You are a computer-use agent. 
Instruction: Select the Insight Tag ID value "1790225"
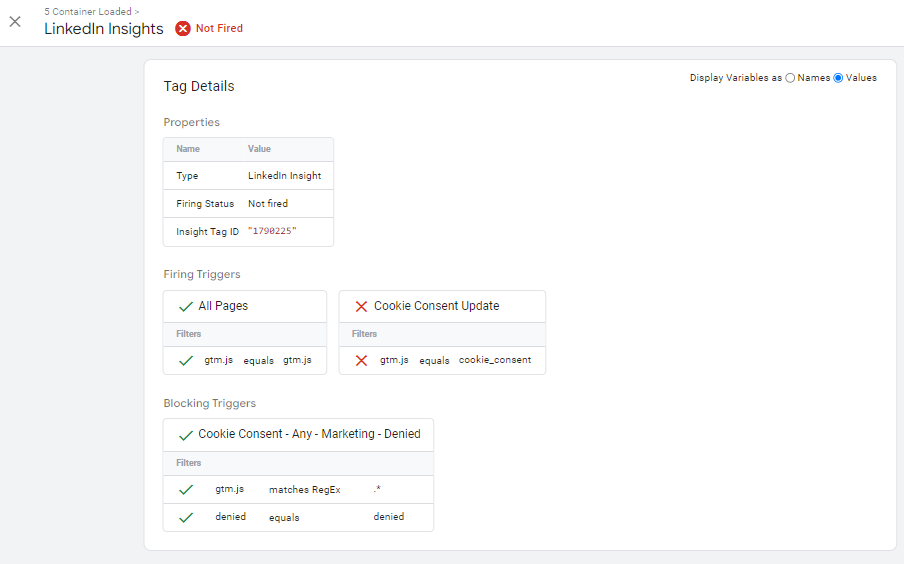pyautogui.click(x=272, y=231)
